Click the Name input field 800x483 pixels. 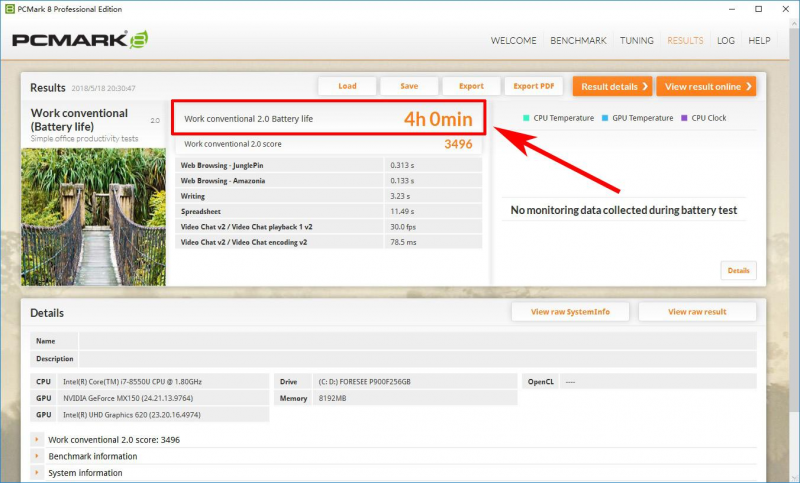click(x=417, y=341)
